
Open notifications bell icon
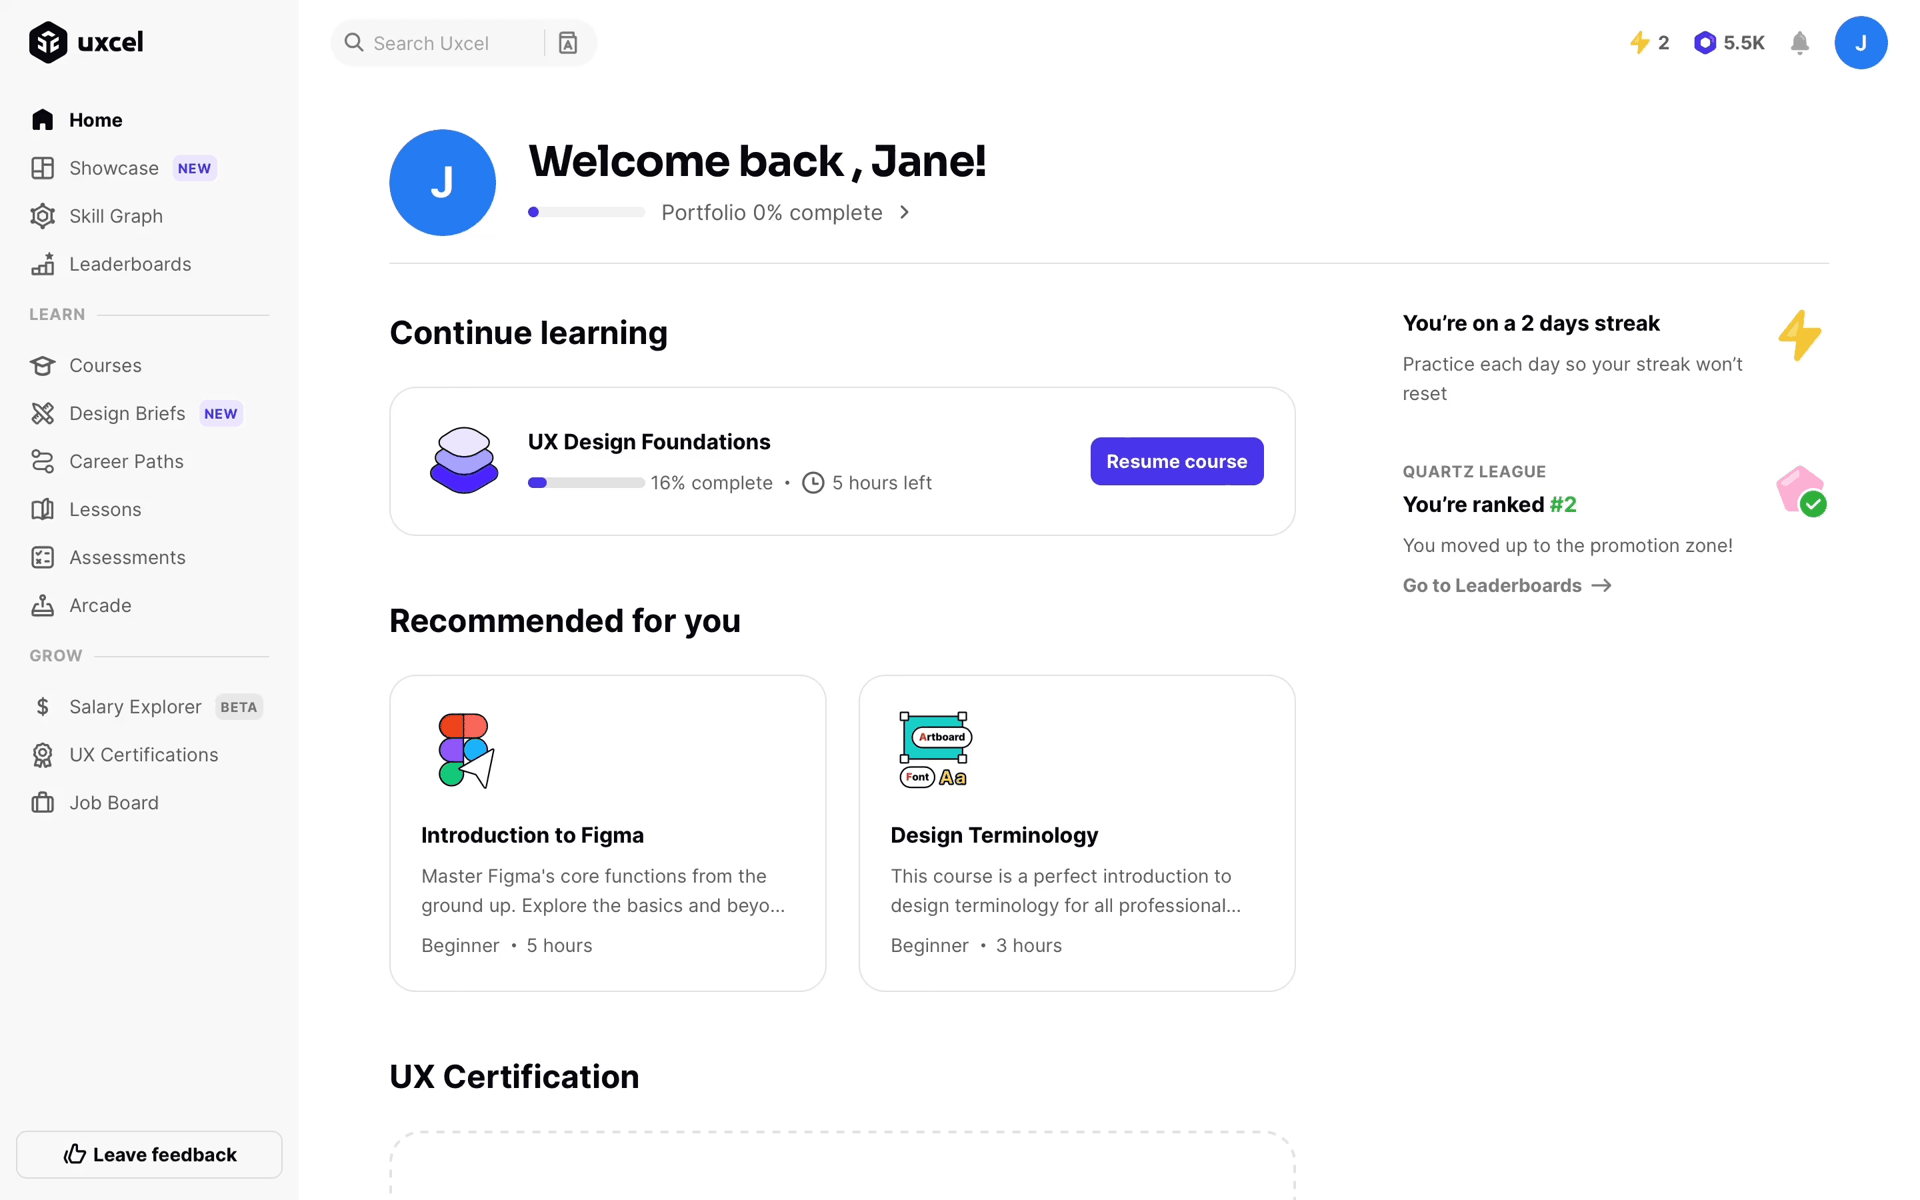point(1799,43)
